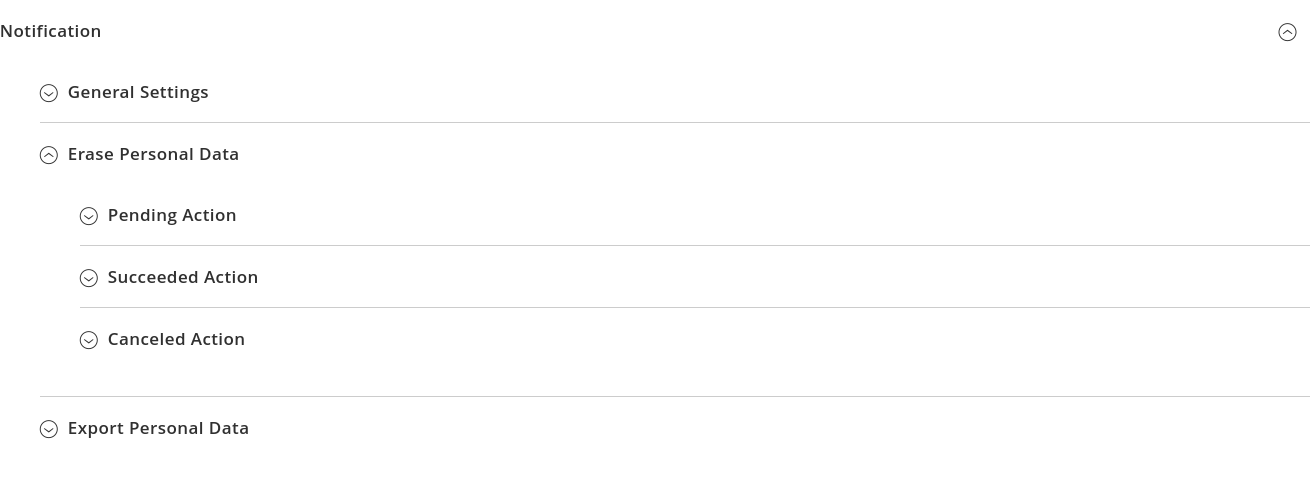
Task: Open the Succeeded Action subsection label
Action: pos(183,277)
